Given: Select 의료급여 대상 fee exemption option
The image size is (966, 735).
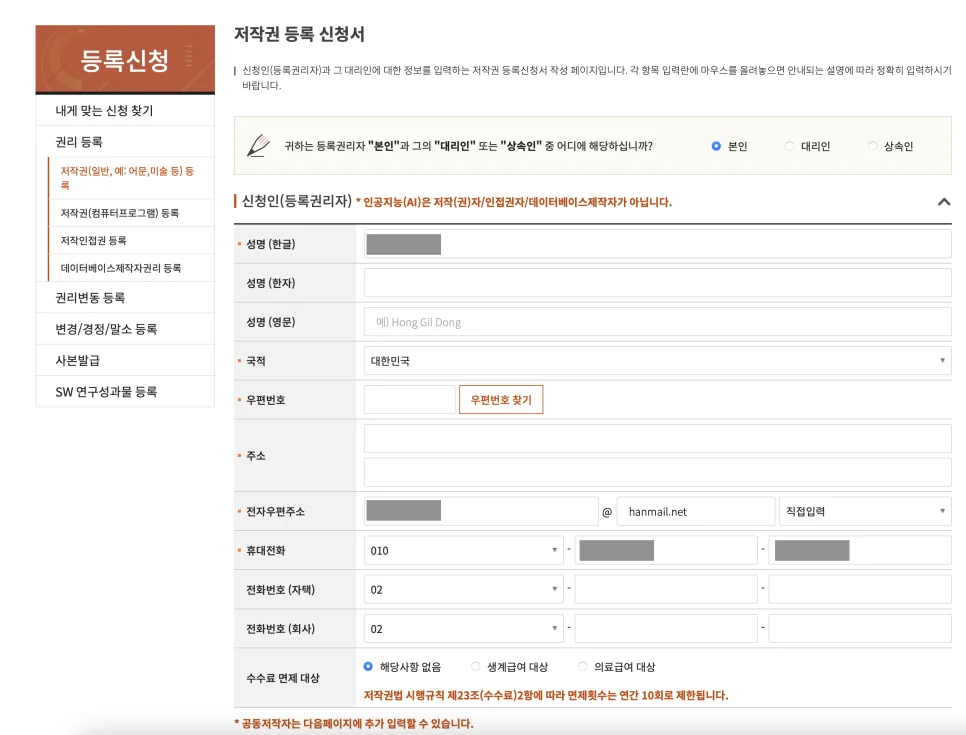Looking at the screenshot, I should coord(583,667).
